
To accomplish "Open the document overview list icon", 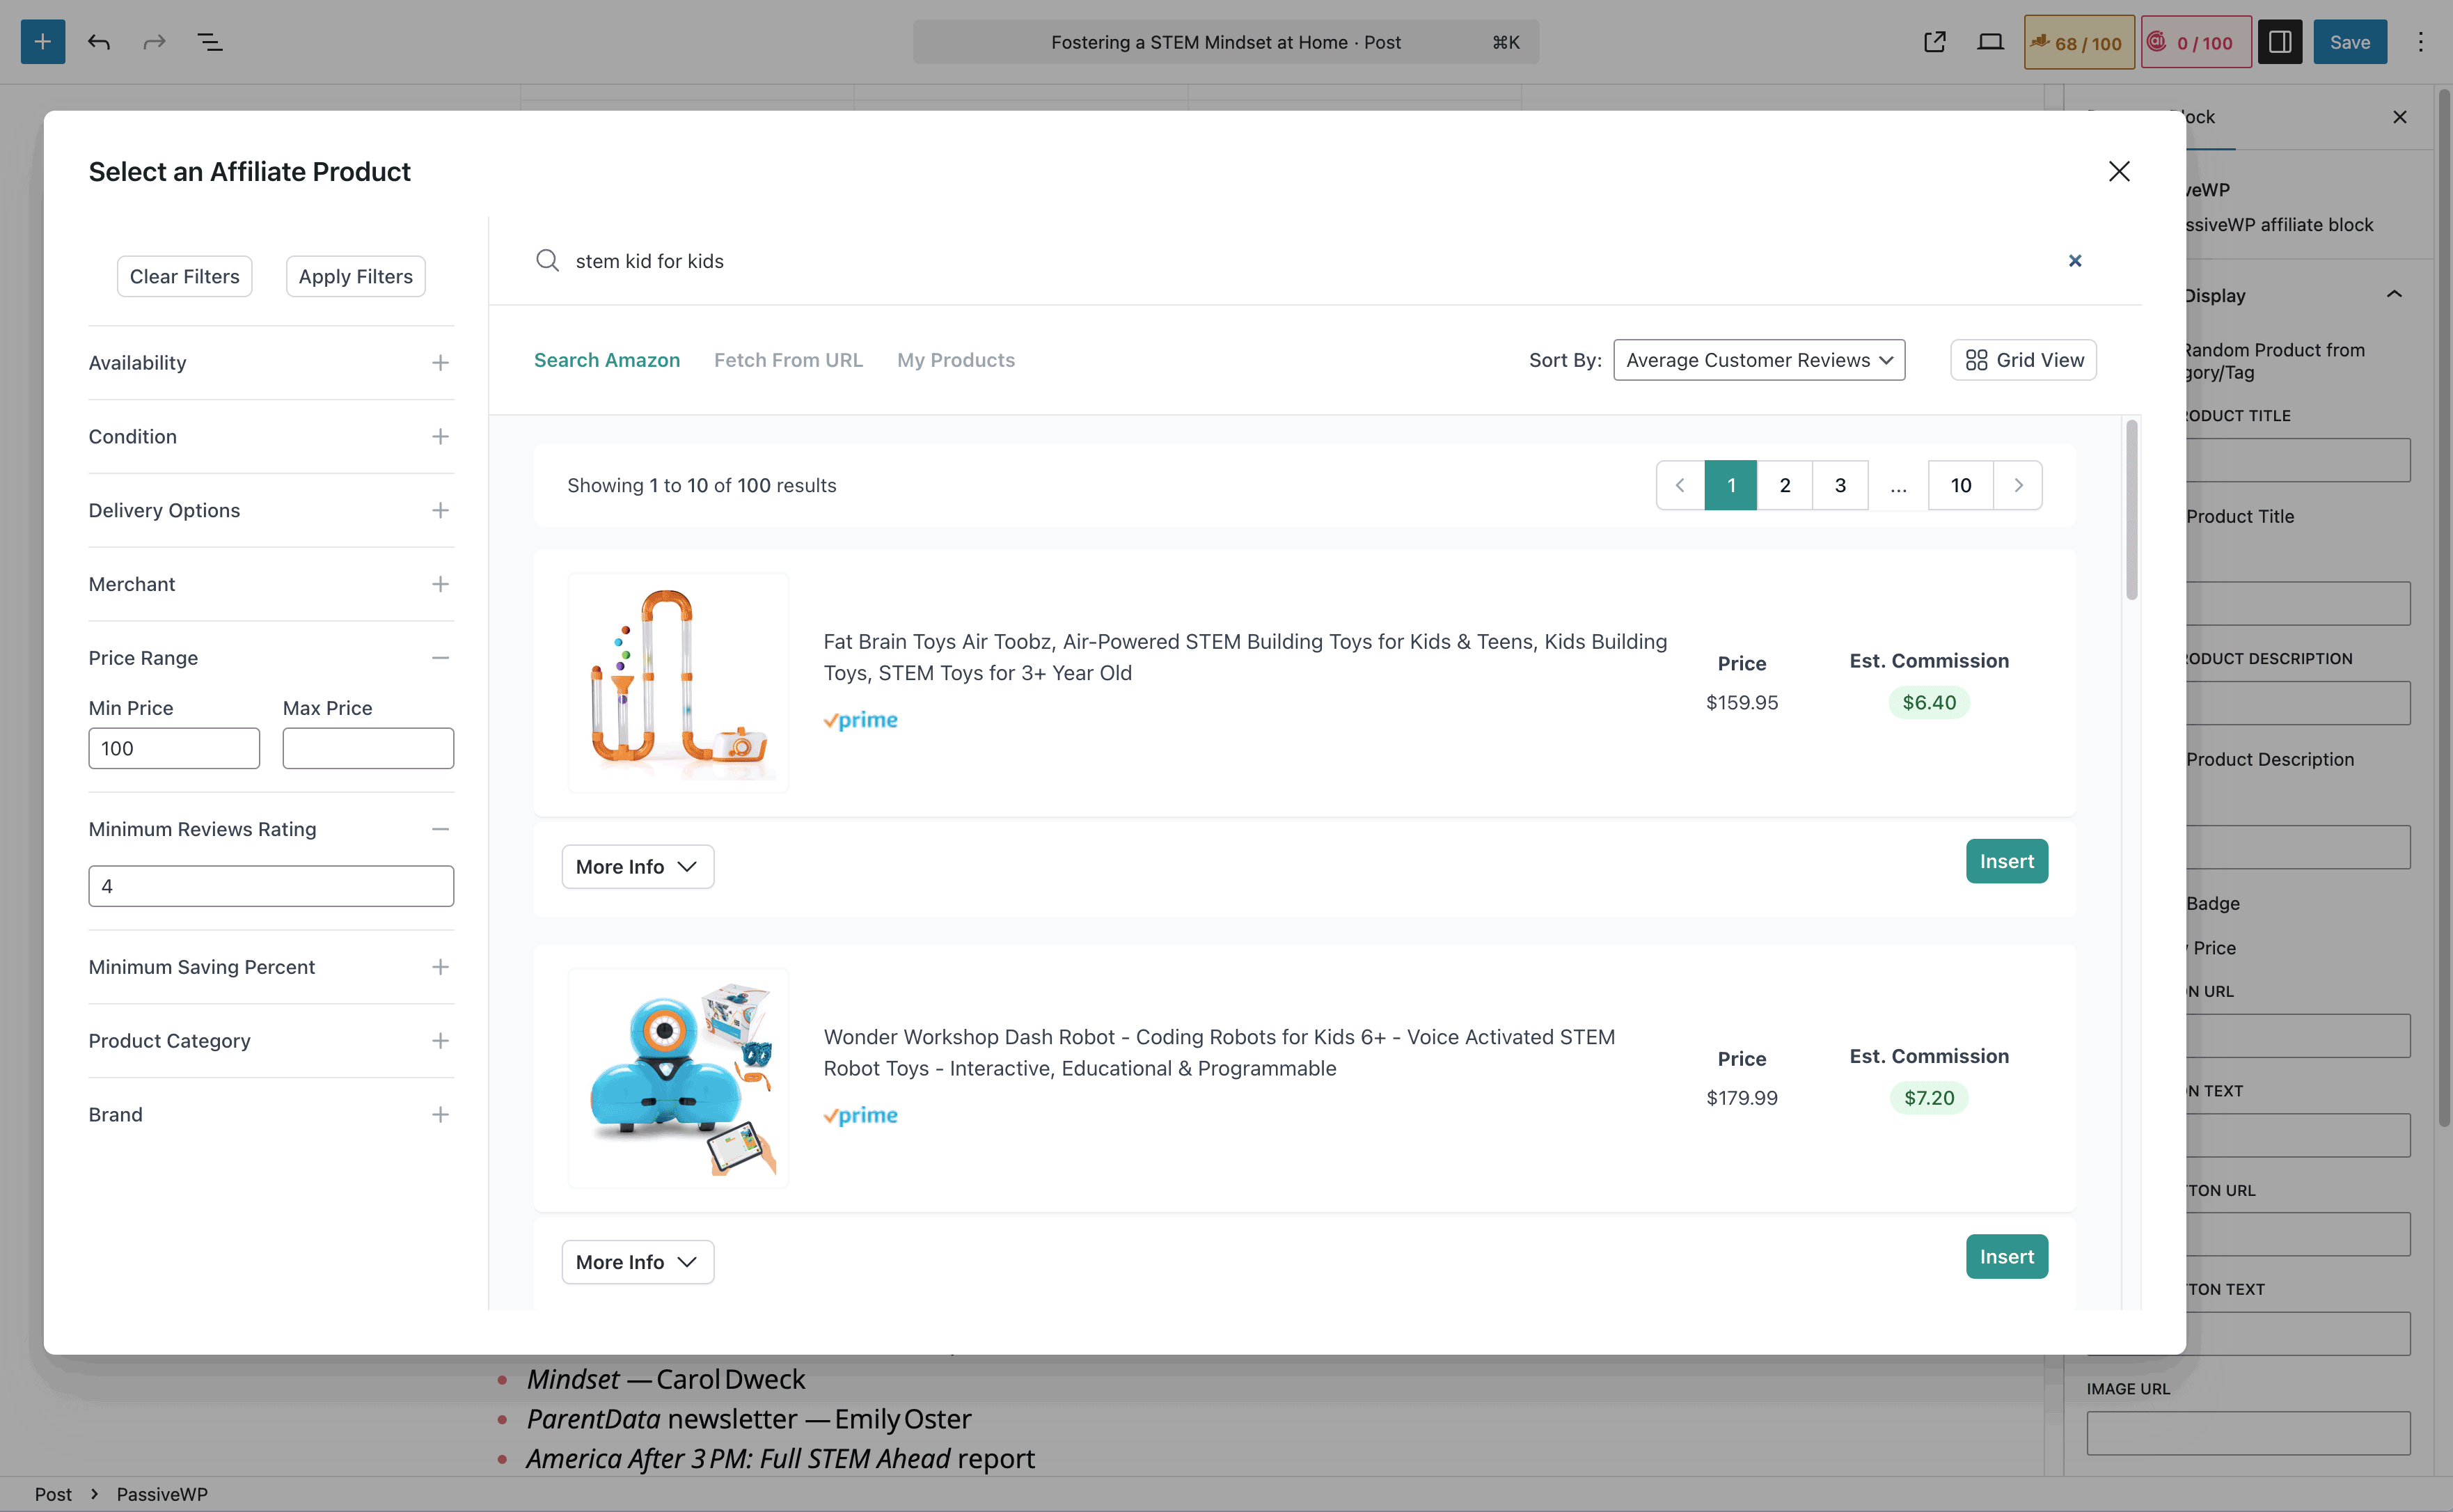I will click(210, 42).
